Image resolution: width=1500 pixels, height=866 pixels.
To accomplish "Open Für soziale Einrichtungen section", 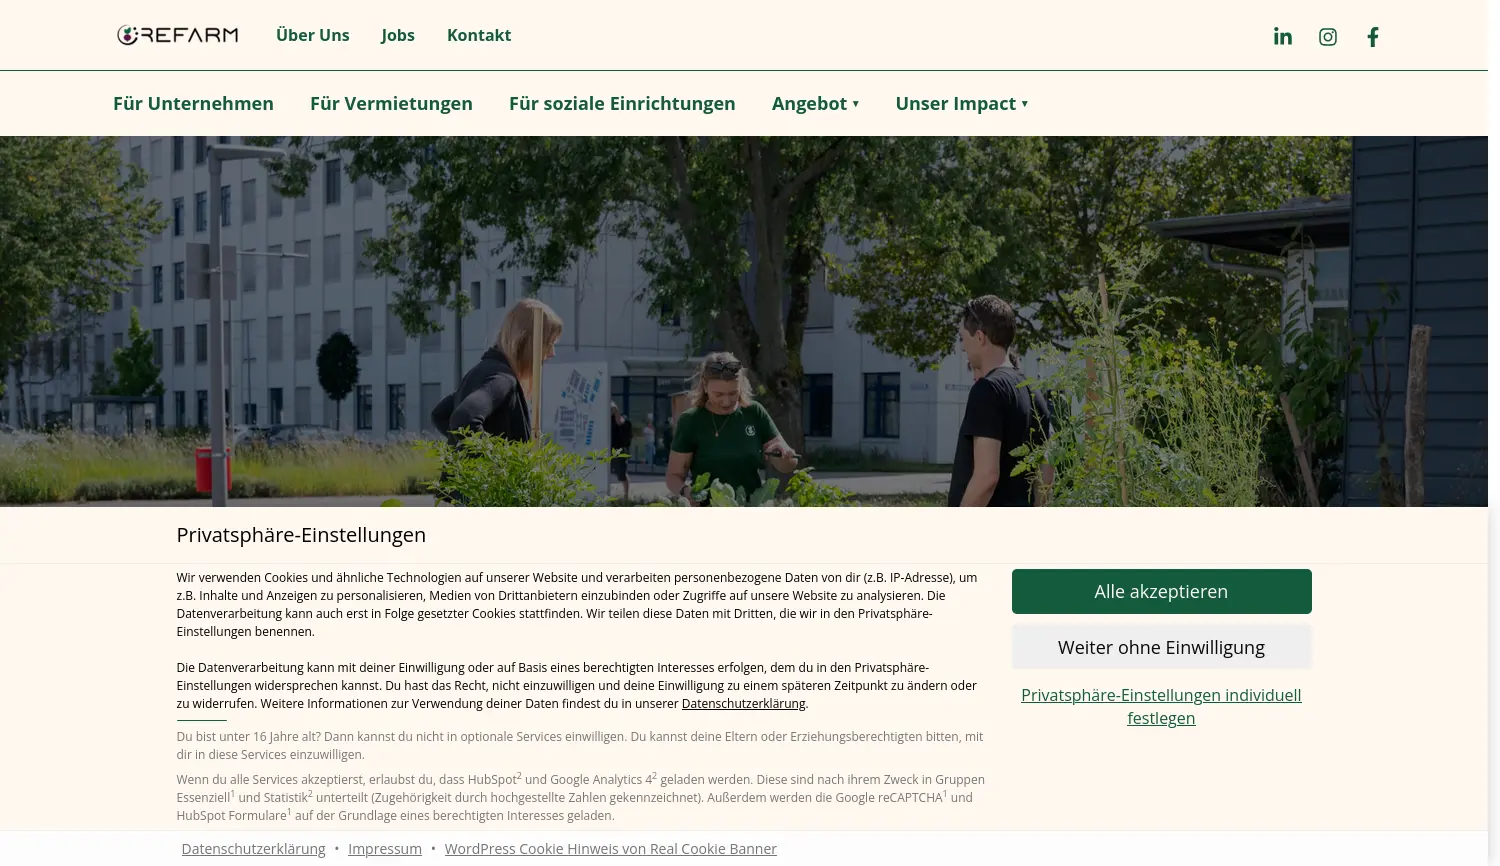I will pos(622,103).
